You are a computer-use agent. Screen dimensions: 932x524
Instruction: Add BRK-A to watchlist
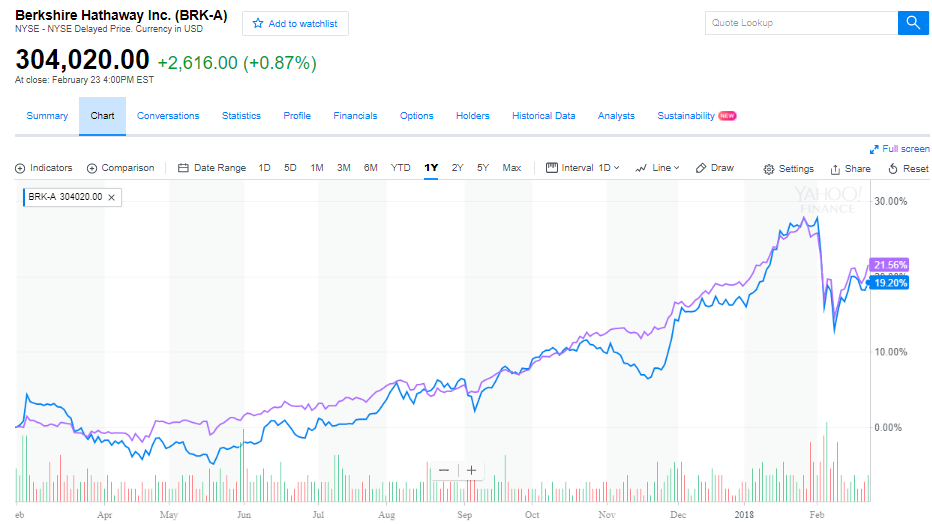295,23
